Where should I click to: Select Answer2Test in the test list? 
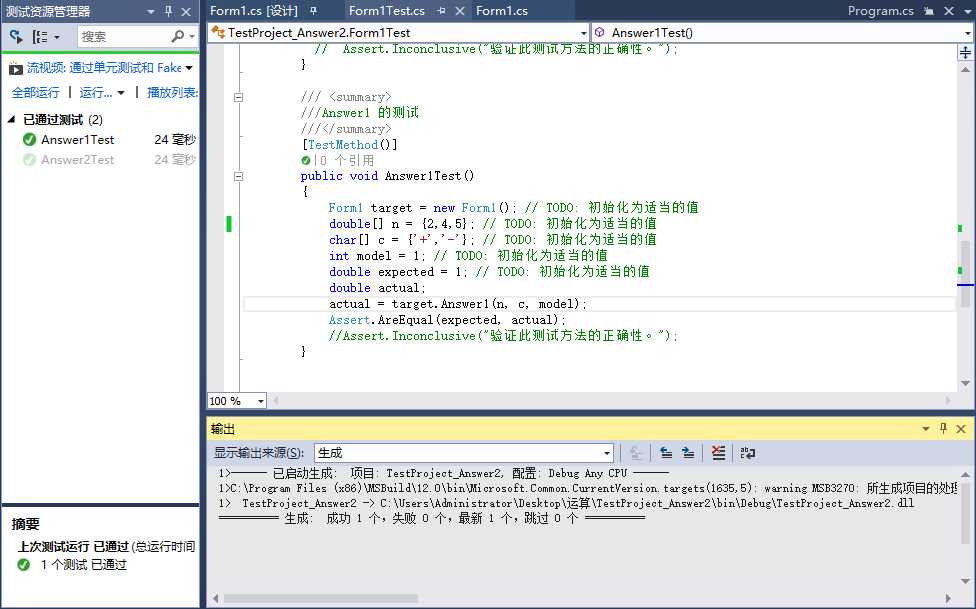pyautogui.click(x=78, y=160)
